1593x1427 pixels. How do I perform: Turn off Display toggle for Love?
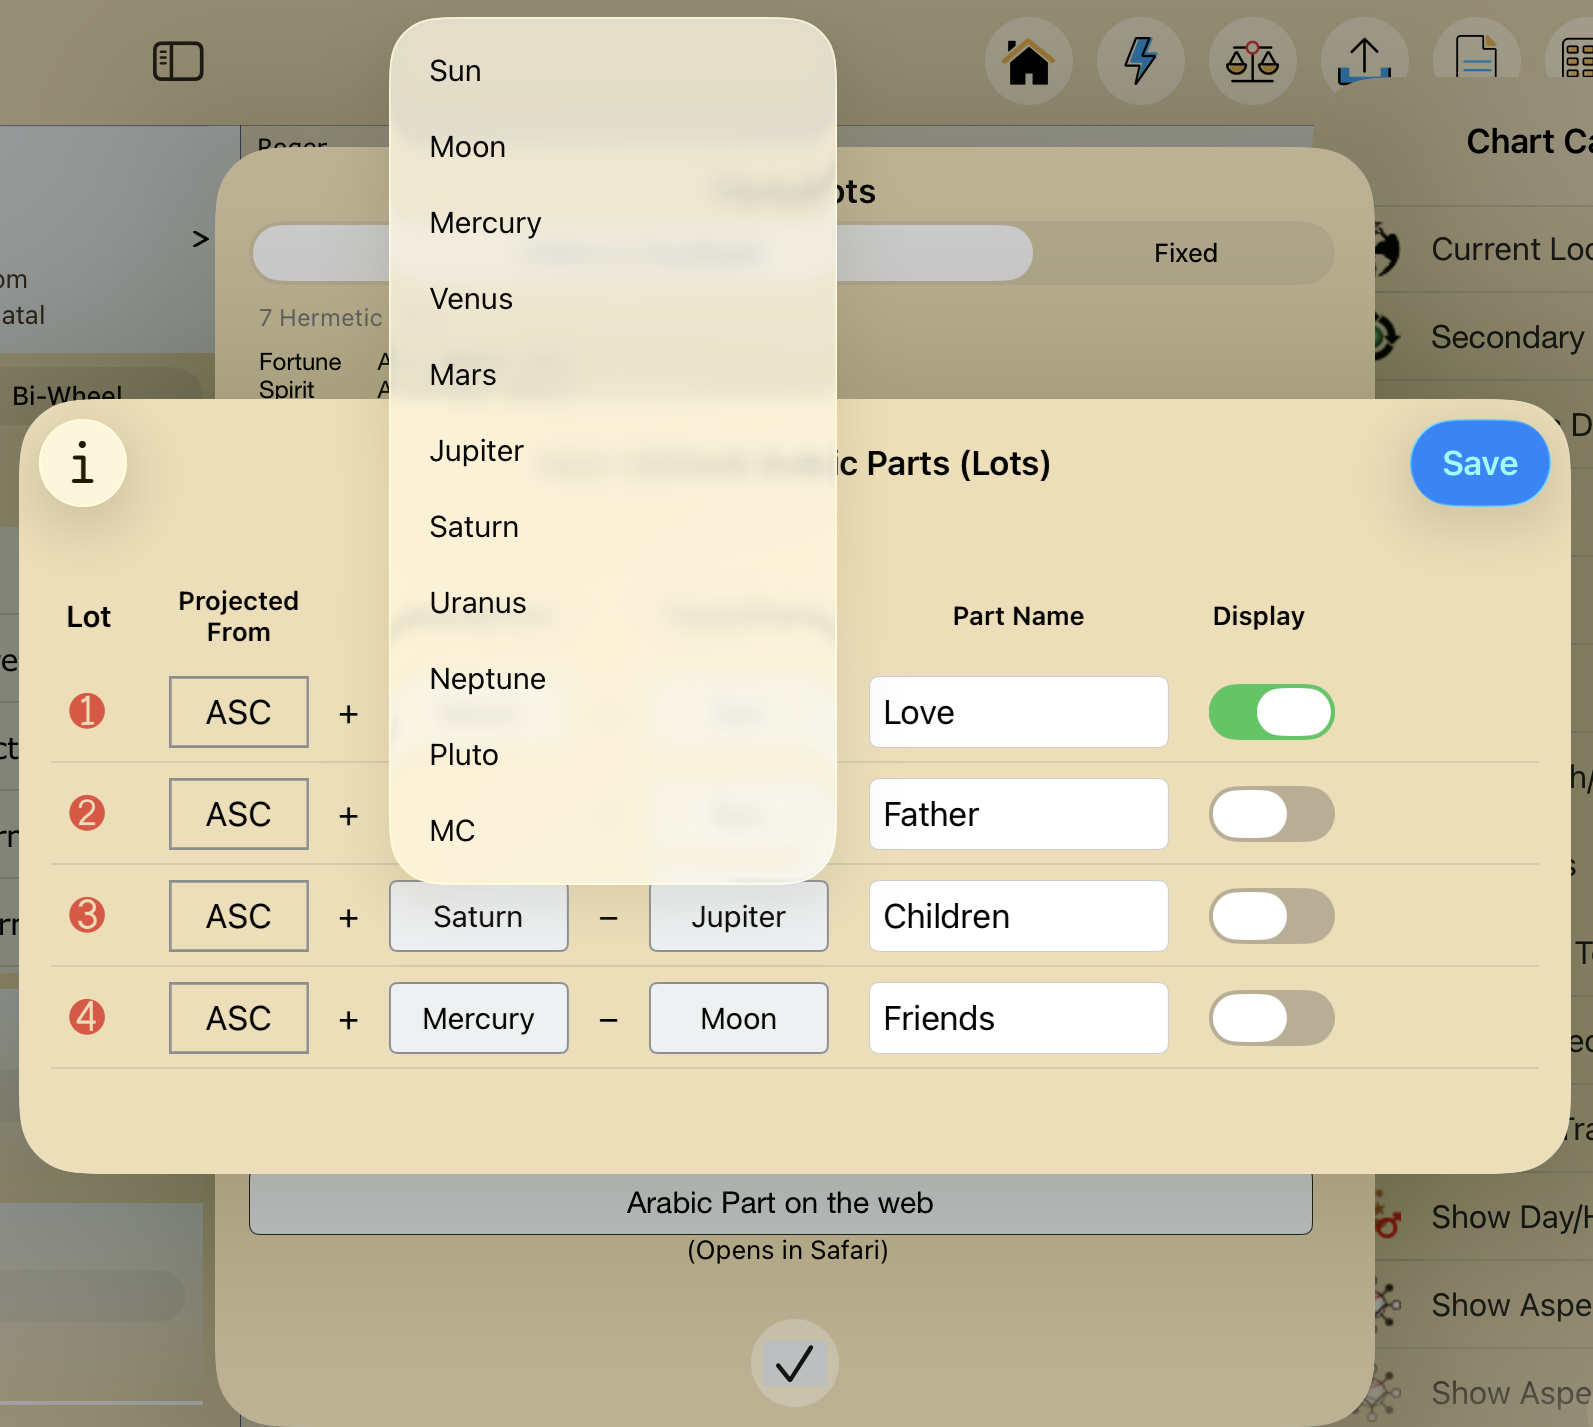1272,712
